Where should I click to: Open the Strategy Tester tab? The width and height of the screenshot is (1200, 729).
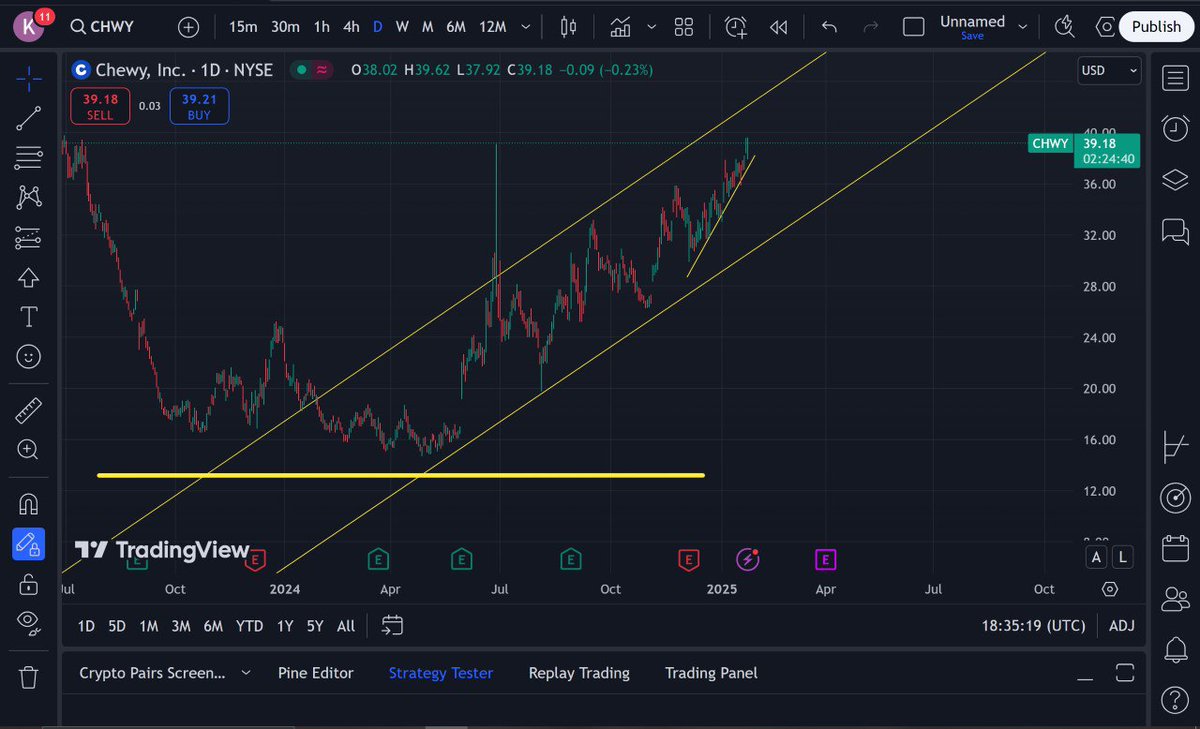coord(441,673)
